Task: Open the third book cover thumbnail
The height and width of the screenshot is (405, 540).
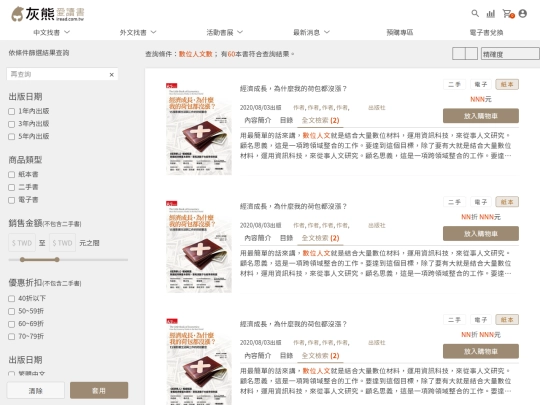Action: click(x=199, y=362)
